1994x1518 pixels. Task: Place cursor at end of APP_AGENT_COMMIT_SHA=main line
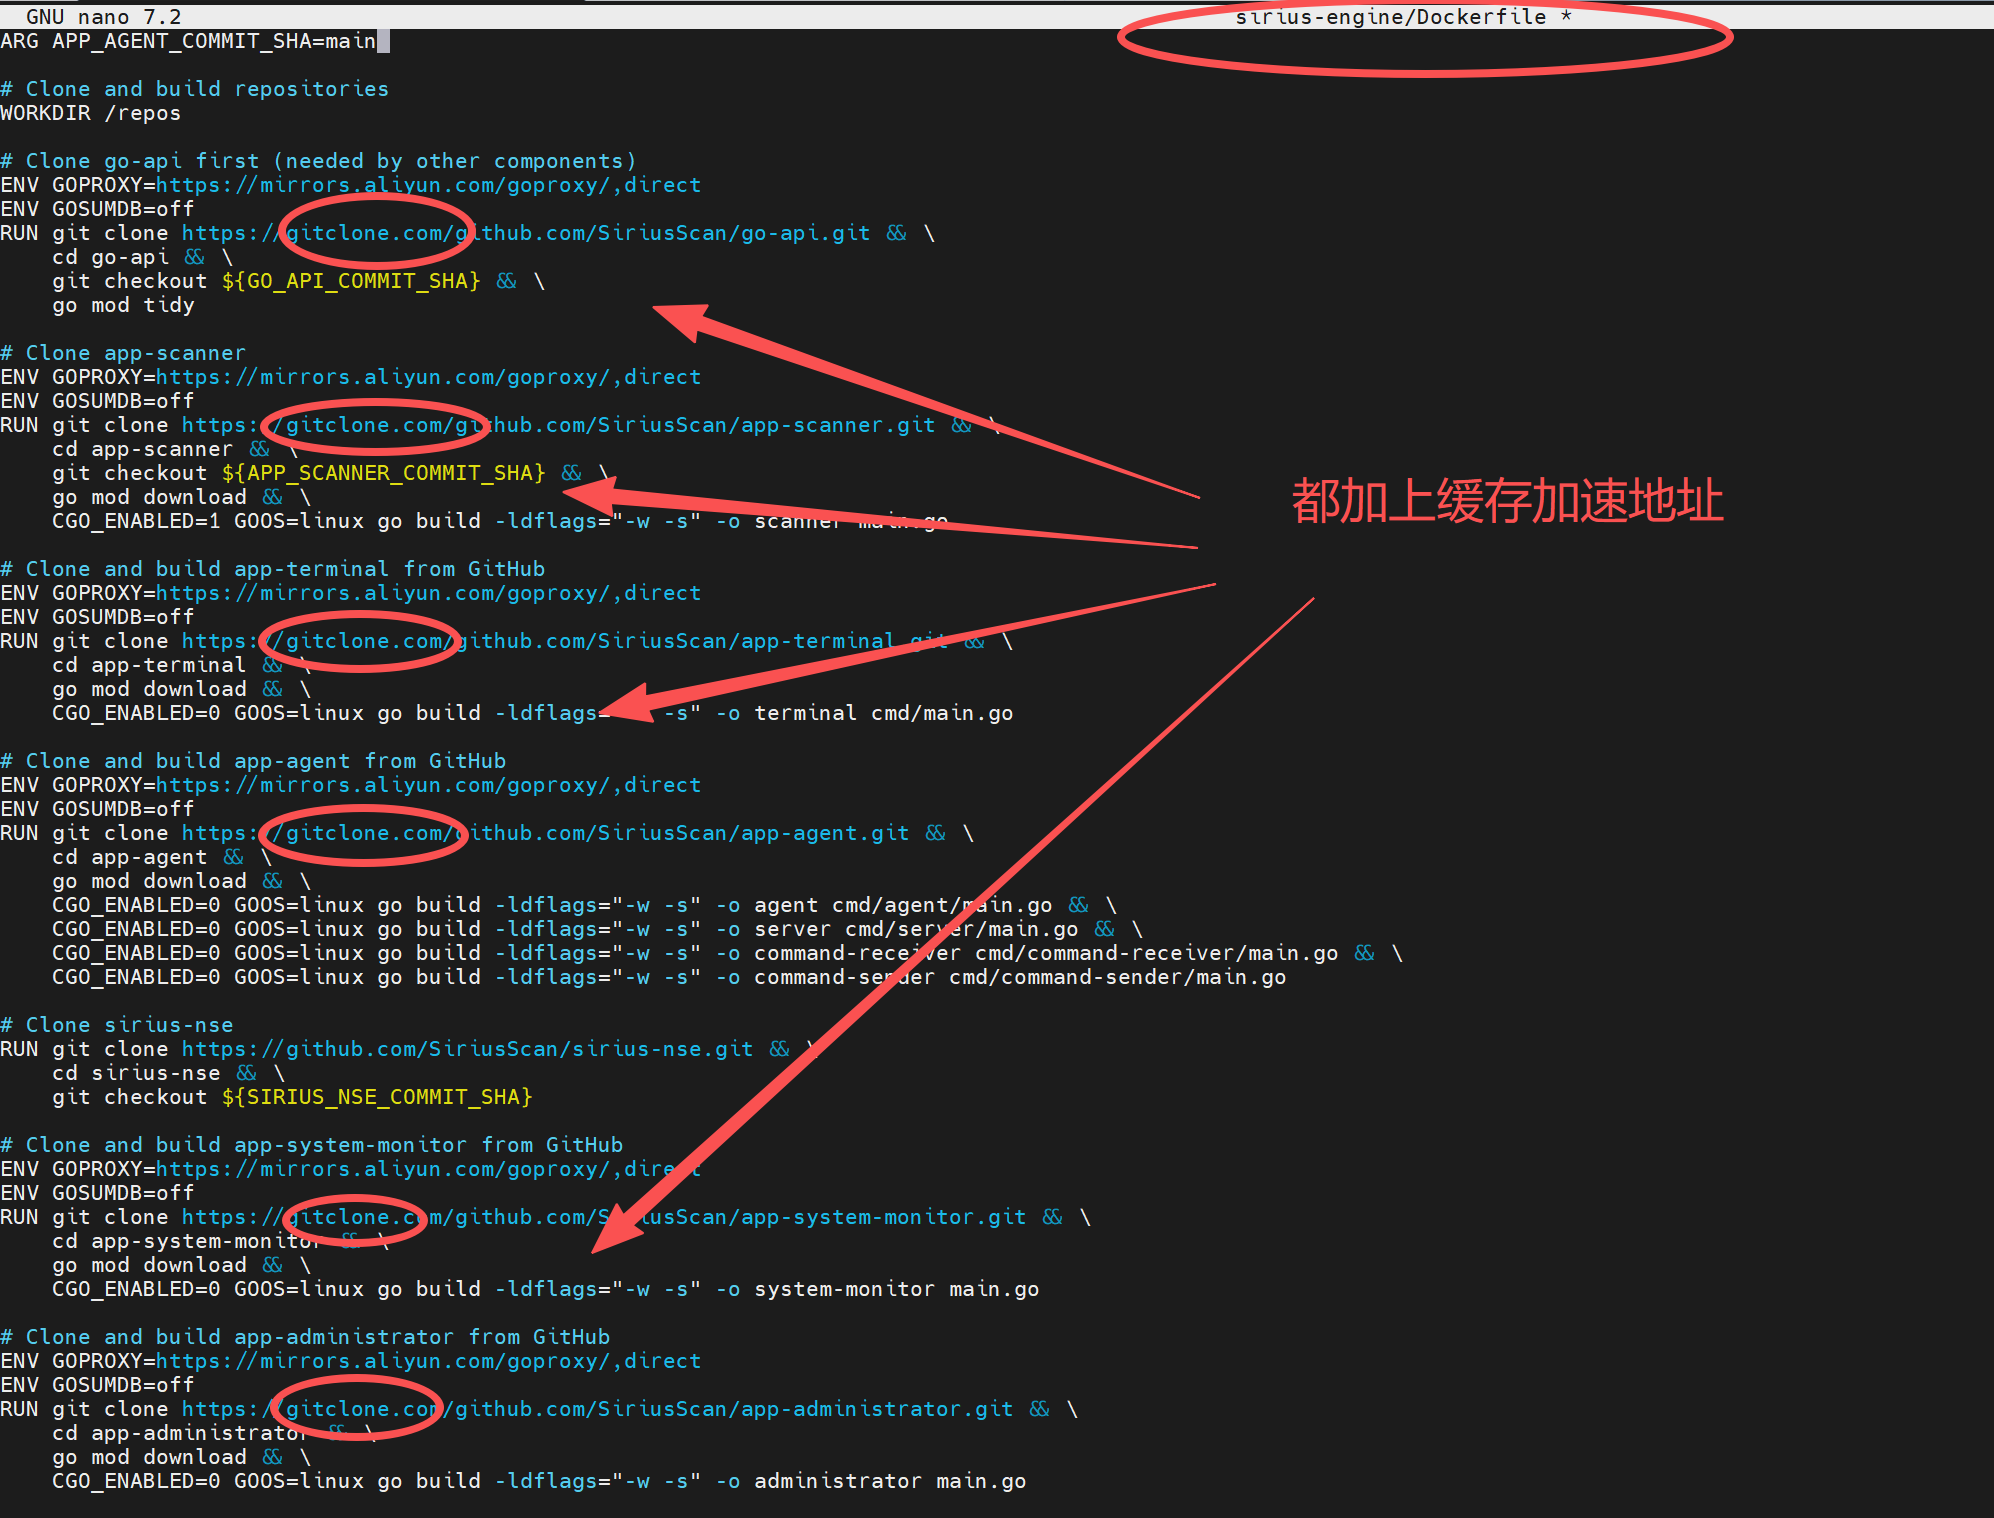[x=382, y=41]
